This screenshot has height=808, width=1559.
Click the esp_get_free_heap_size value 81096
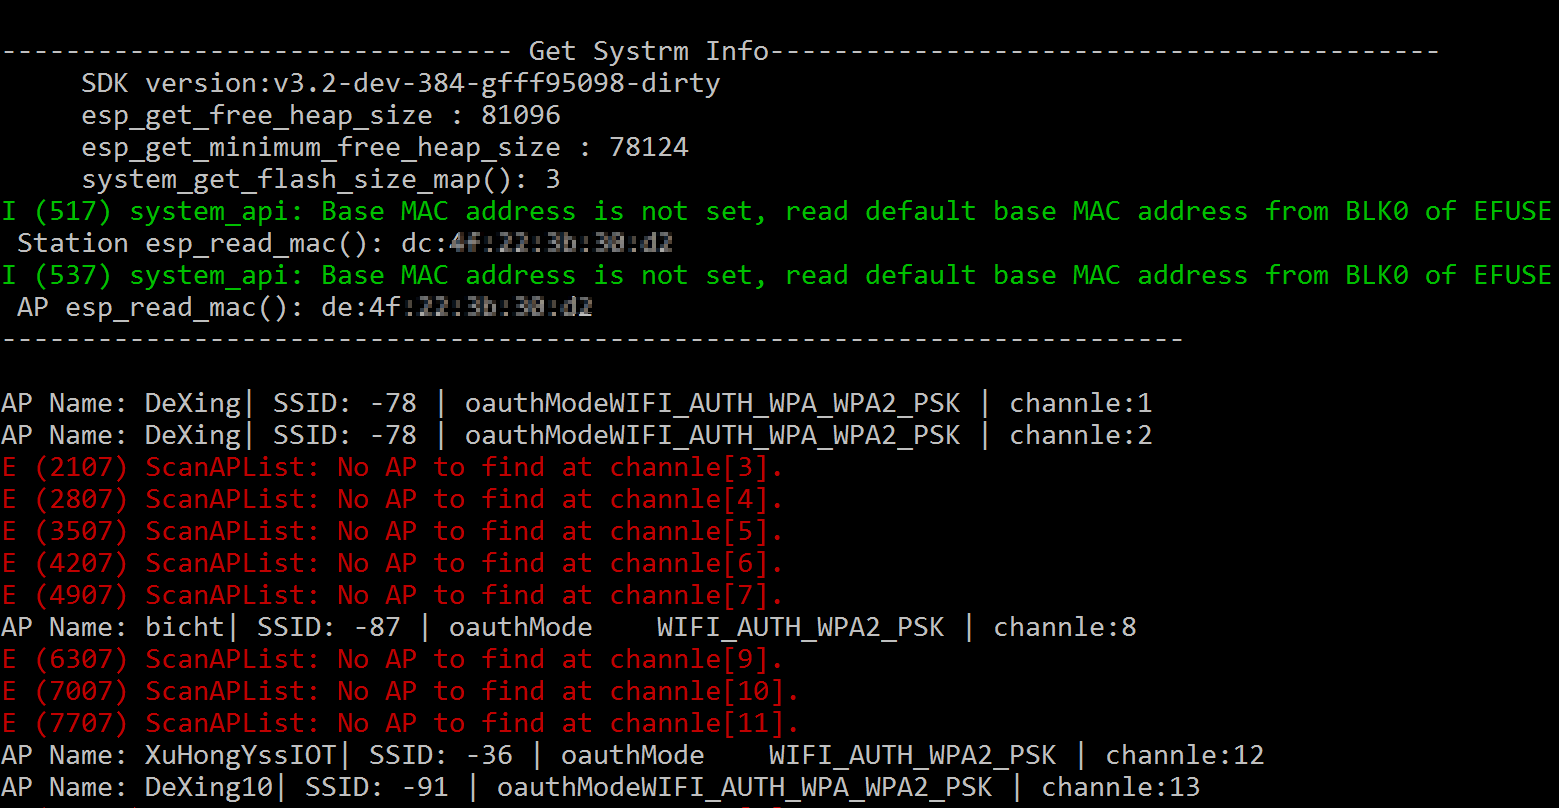click(521, 115)
